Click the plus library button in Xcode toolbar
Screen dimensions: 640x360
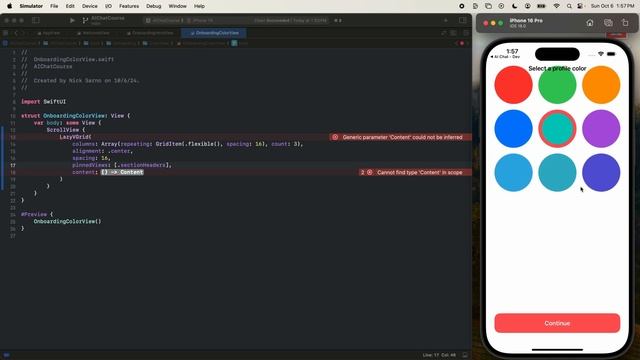446,20
